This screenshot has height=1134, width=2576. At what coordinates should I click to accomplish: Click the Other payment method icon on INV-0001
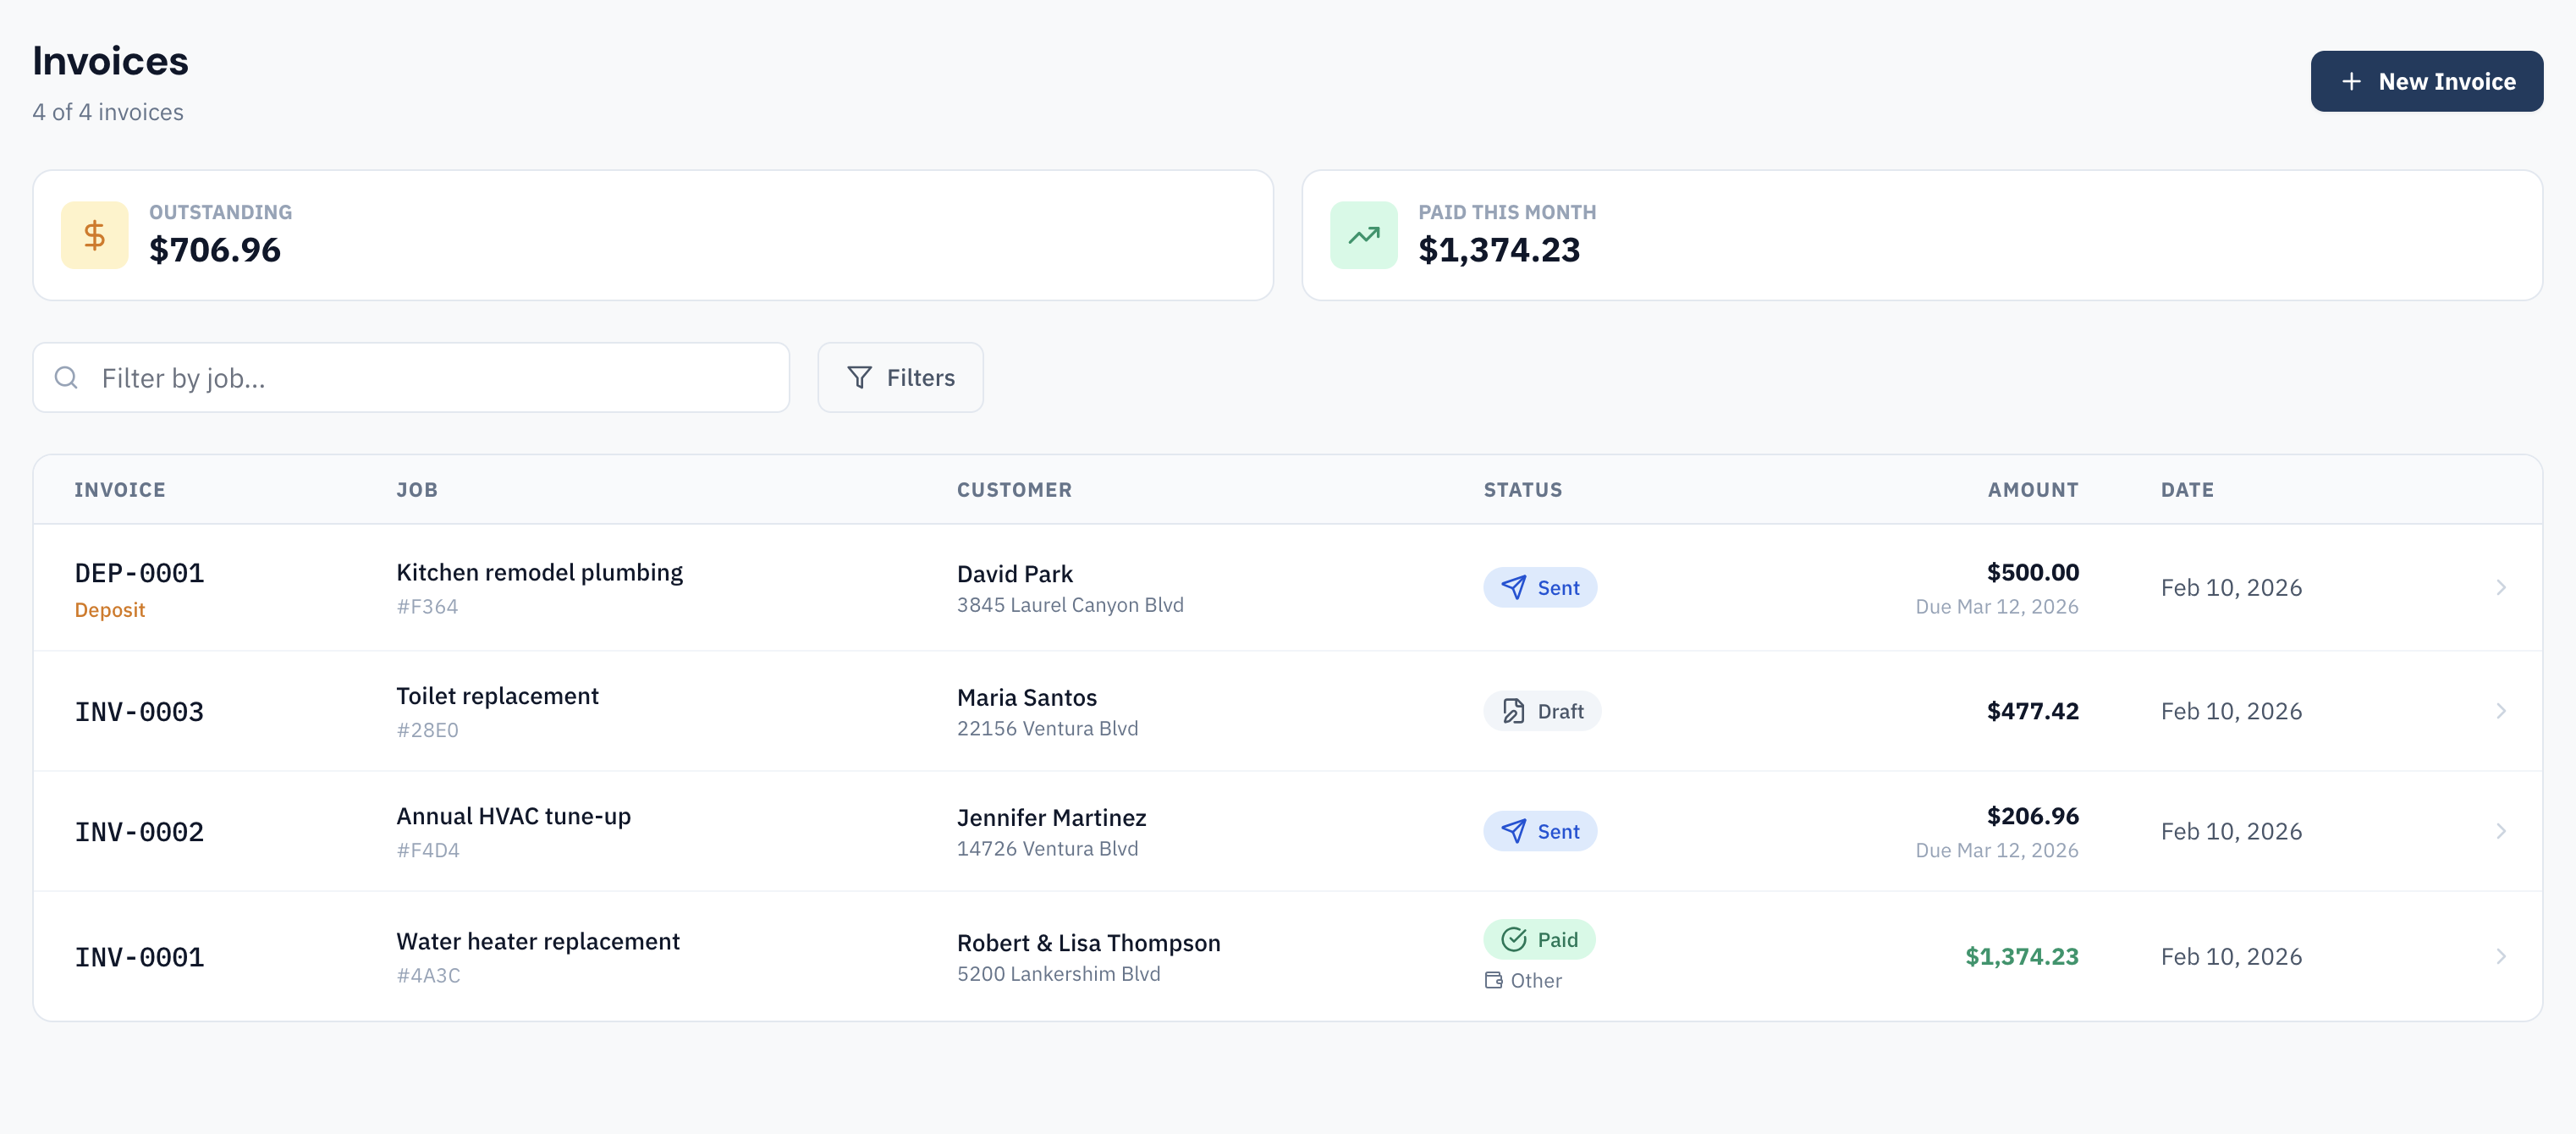(1493, 980)
